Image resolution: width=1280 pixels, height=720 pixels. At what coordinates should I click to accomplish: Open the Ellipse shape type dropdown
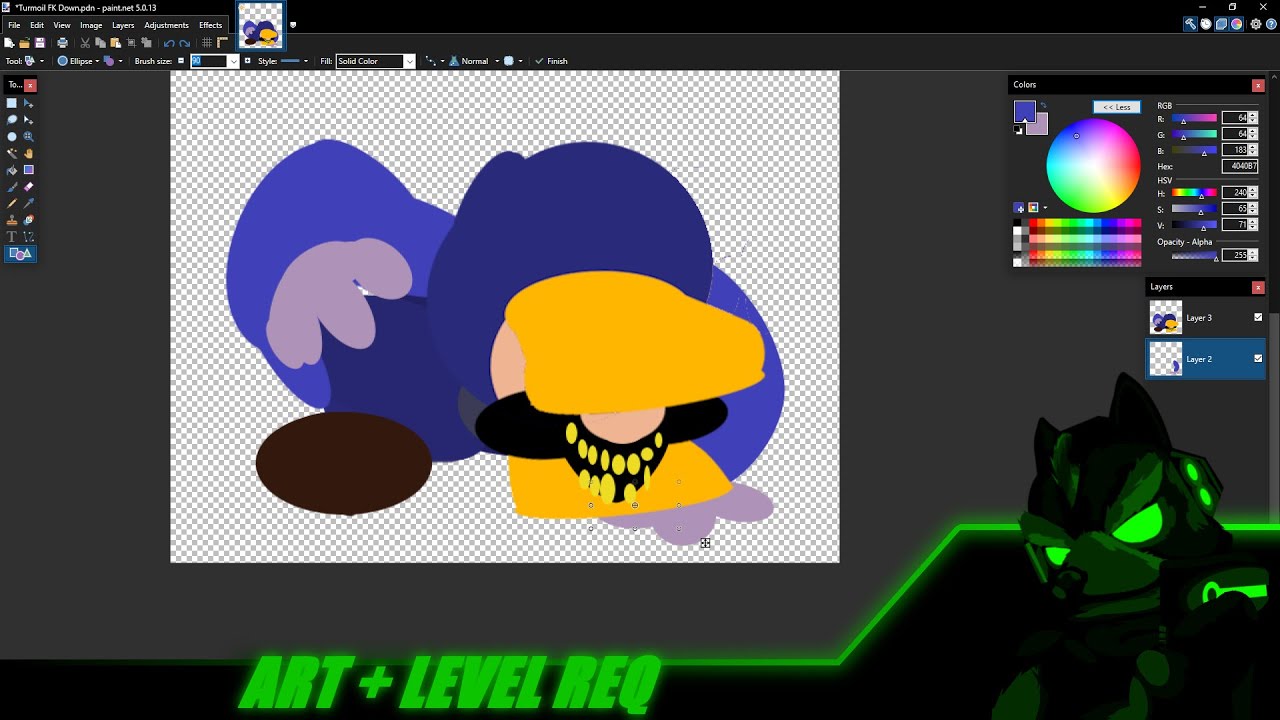click(x=78, y=61)
